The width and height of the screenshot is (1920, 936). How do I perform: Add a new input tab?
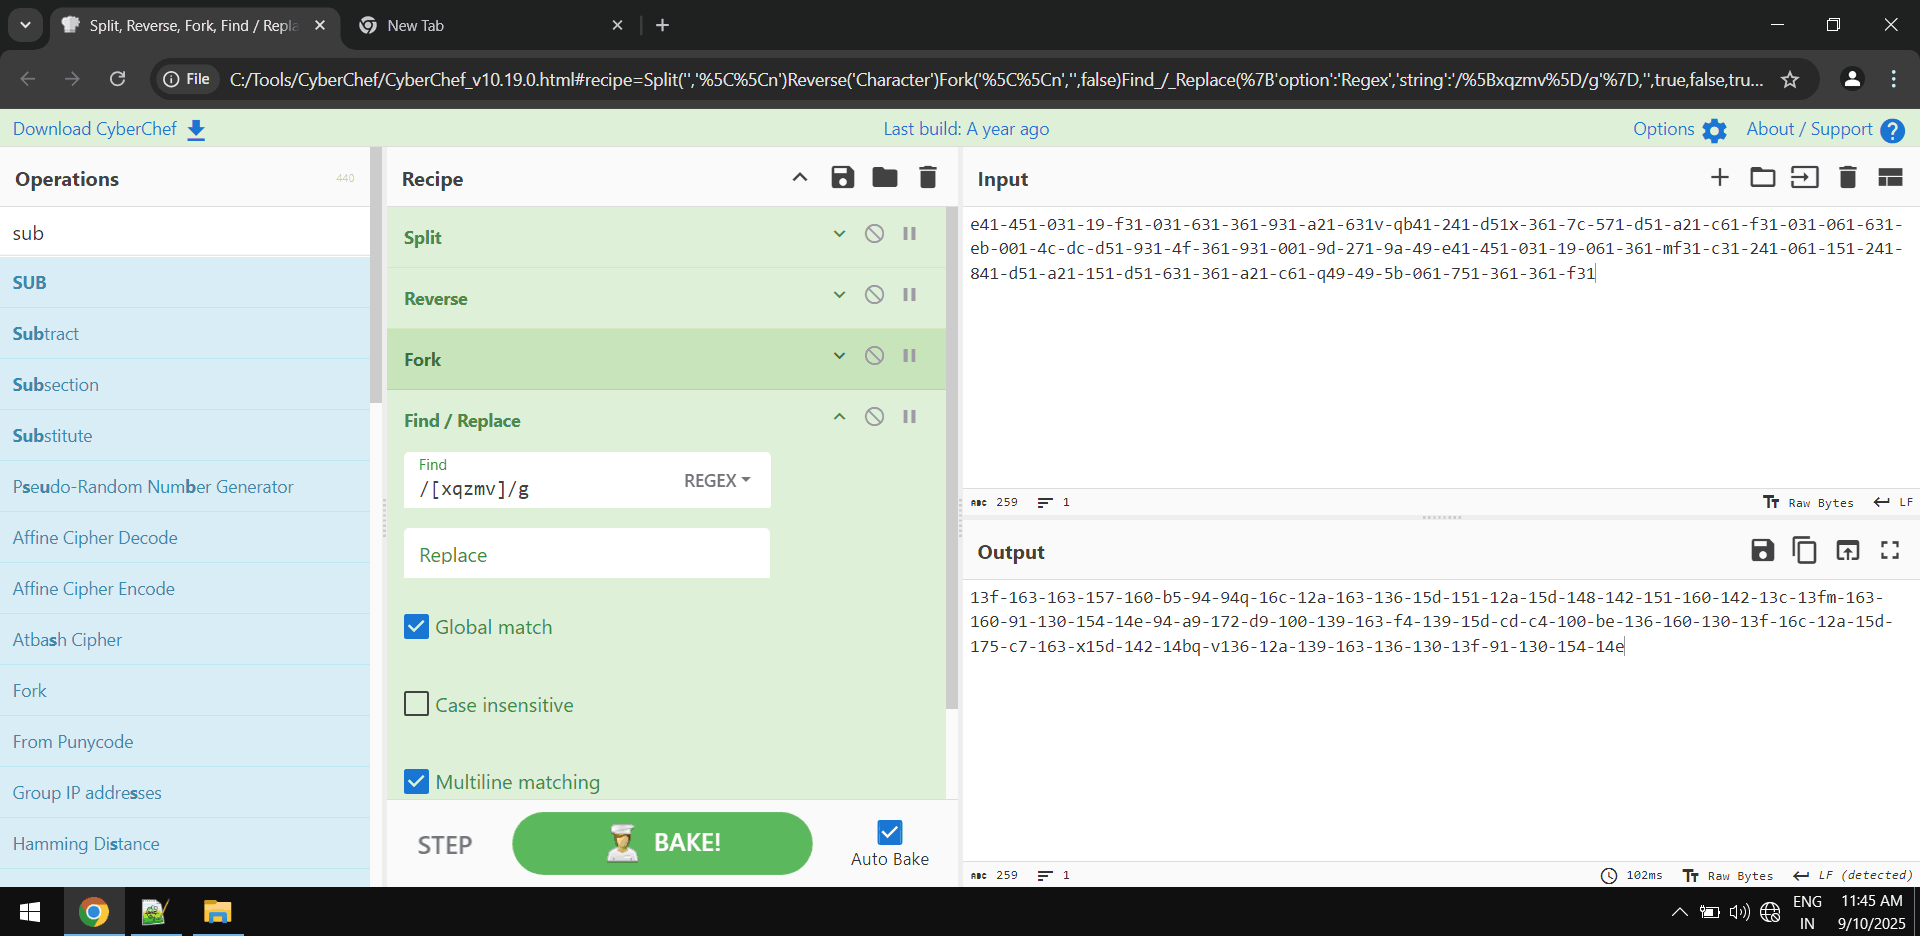point(1720,178)
